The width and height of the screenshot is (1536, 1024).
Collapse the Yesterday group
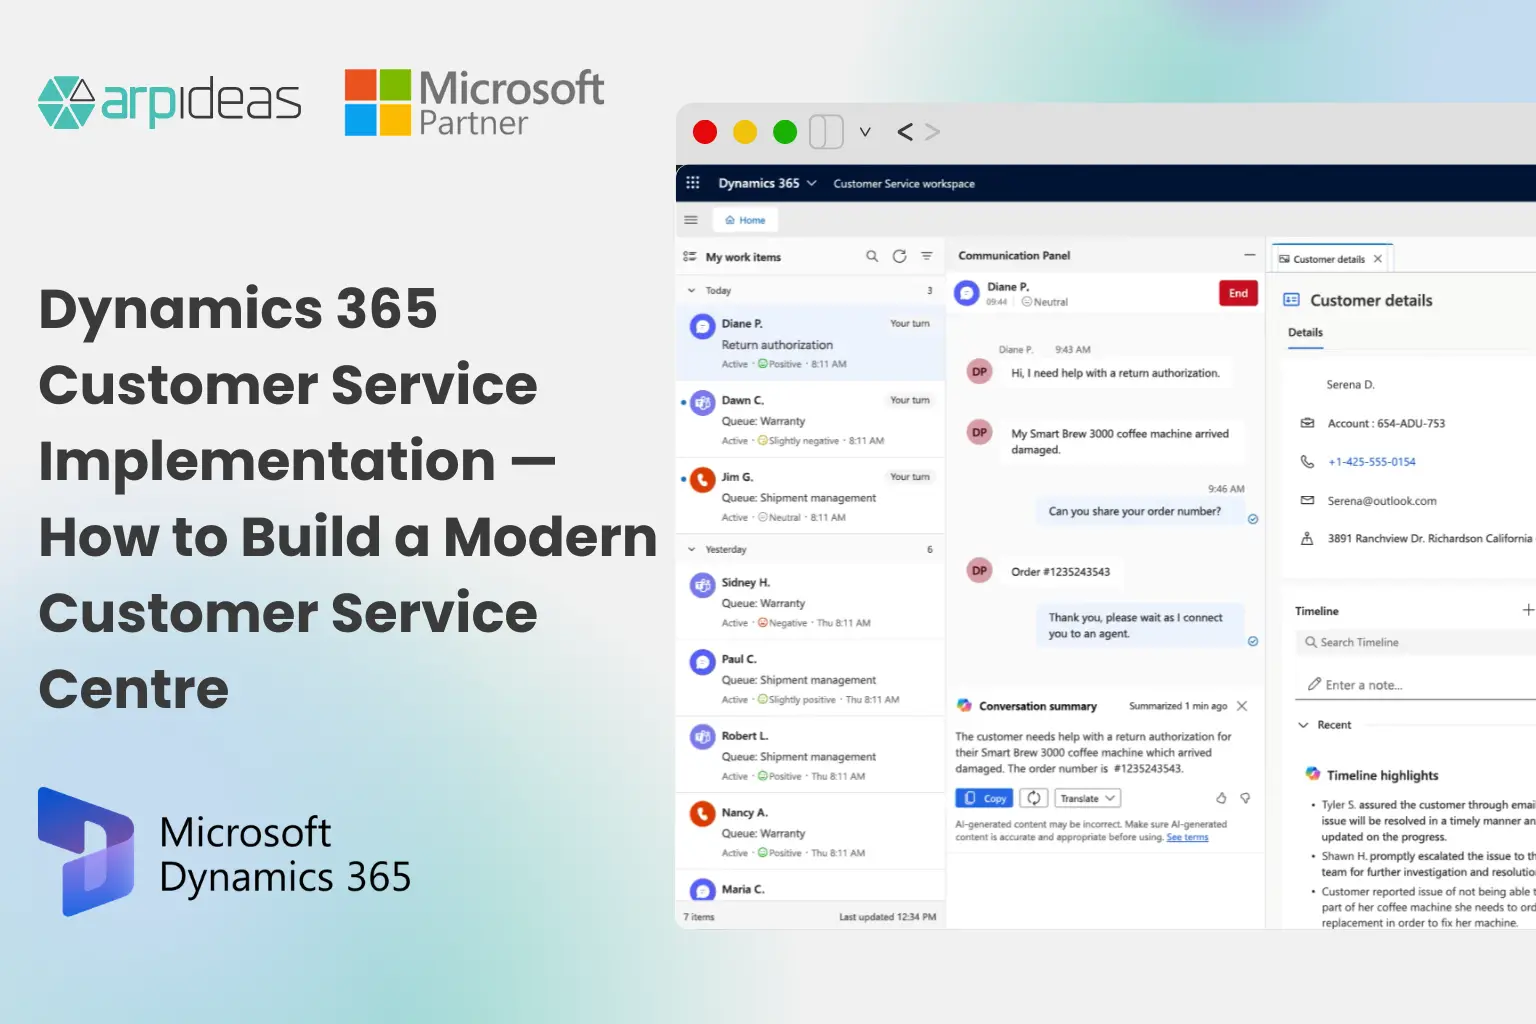click(691, 549)
